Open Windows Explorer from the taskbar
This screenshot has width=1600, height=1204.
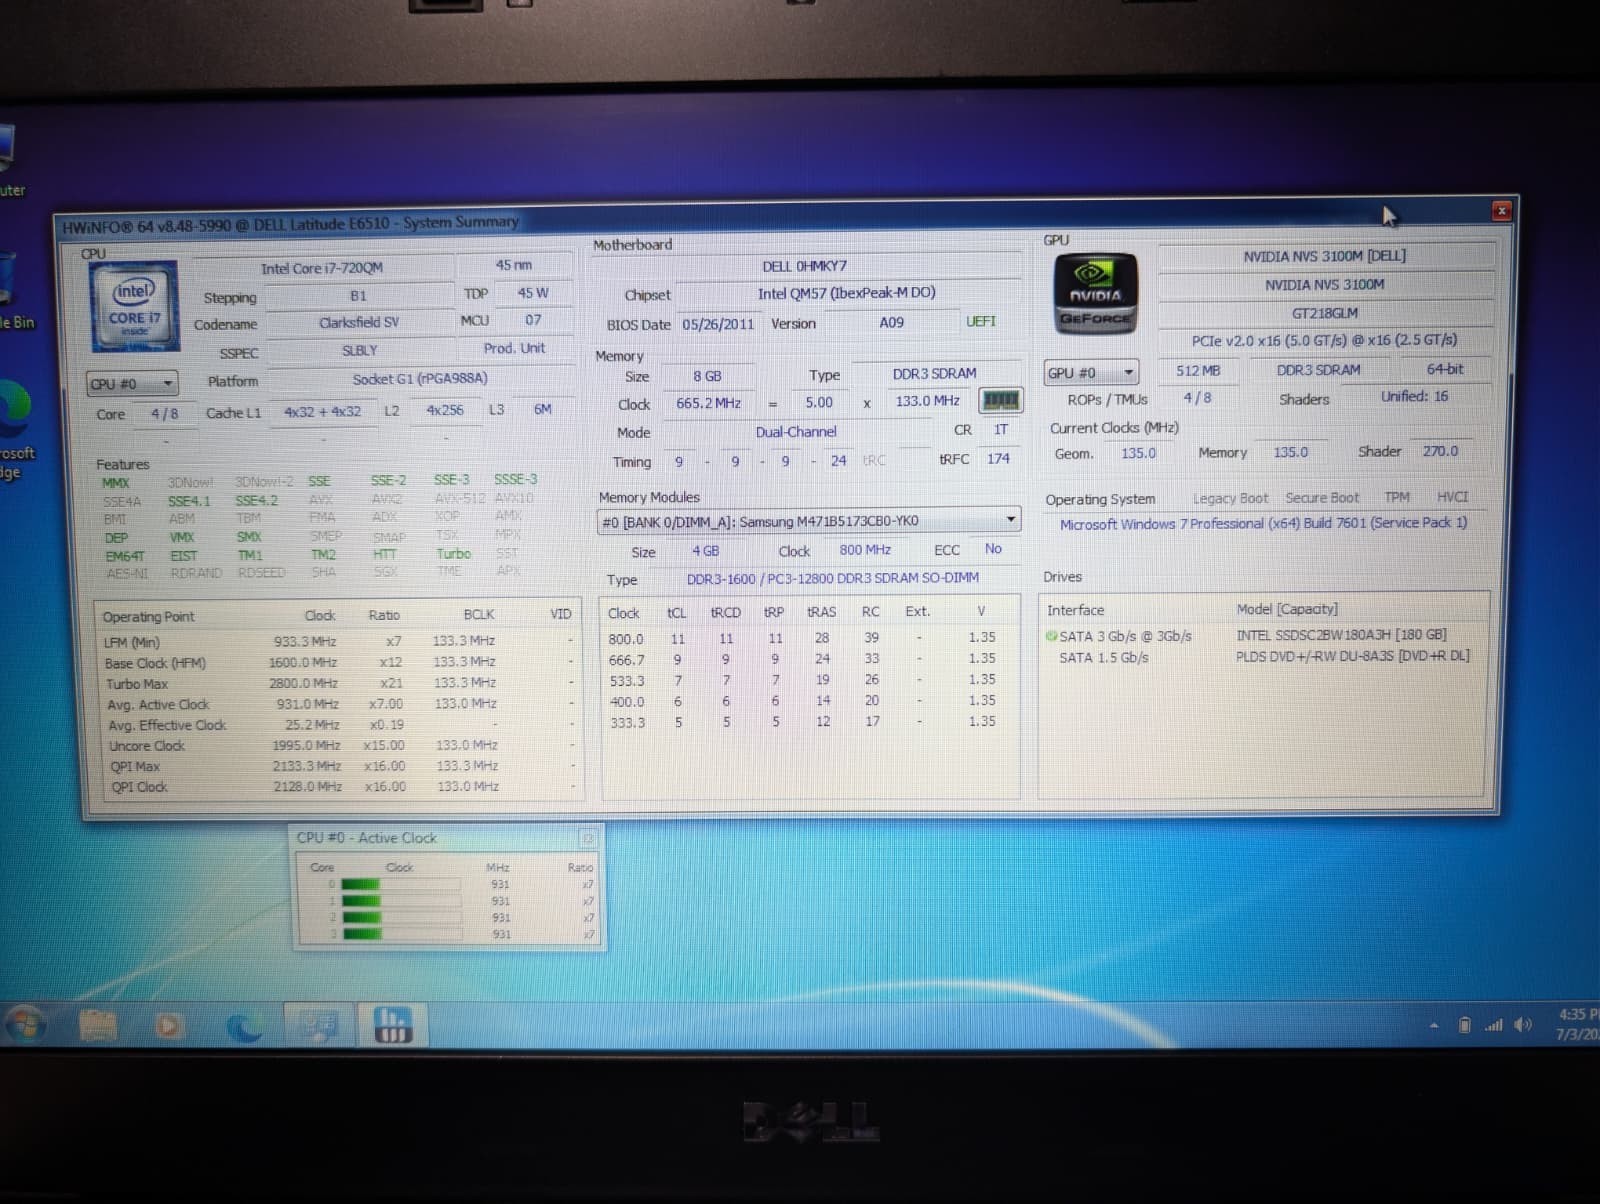pyautogui.click(x=98, y=1025)
